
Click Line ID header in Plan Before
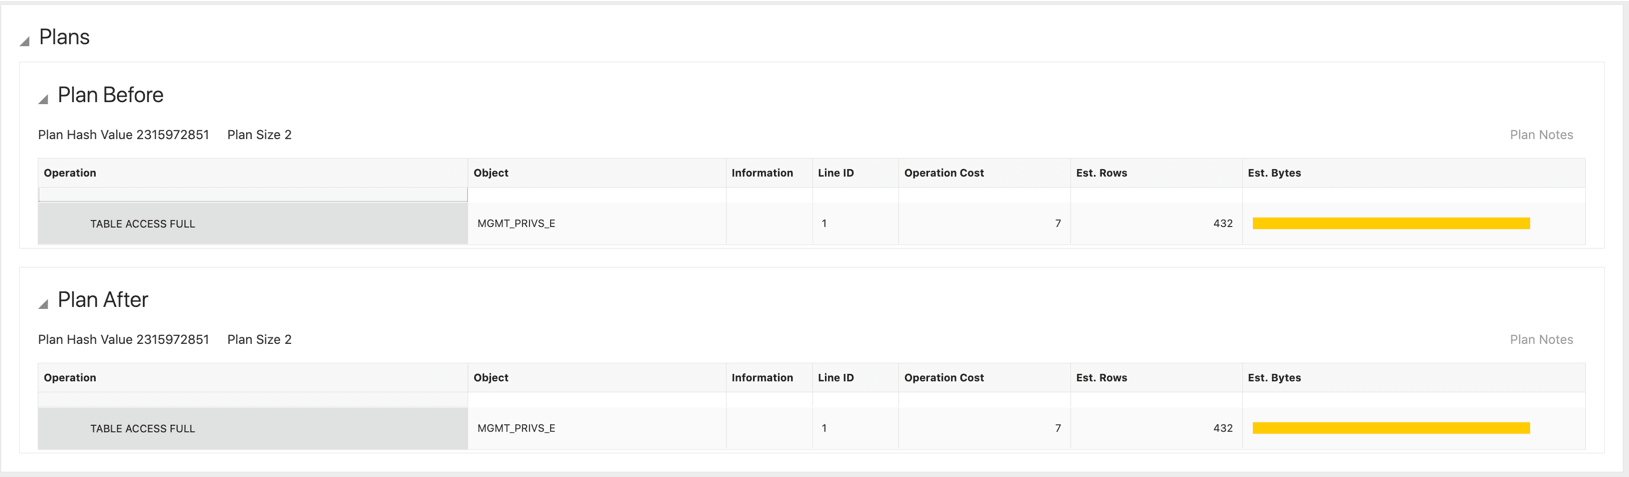[835, 173]
